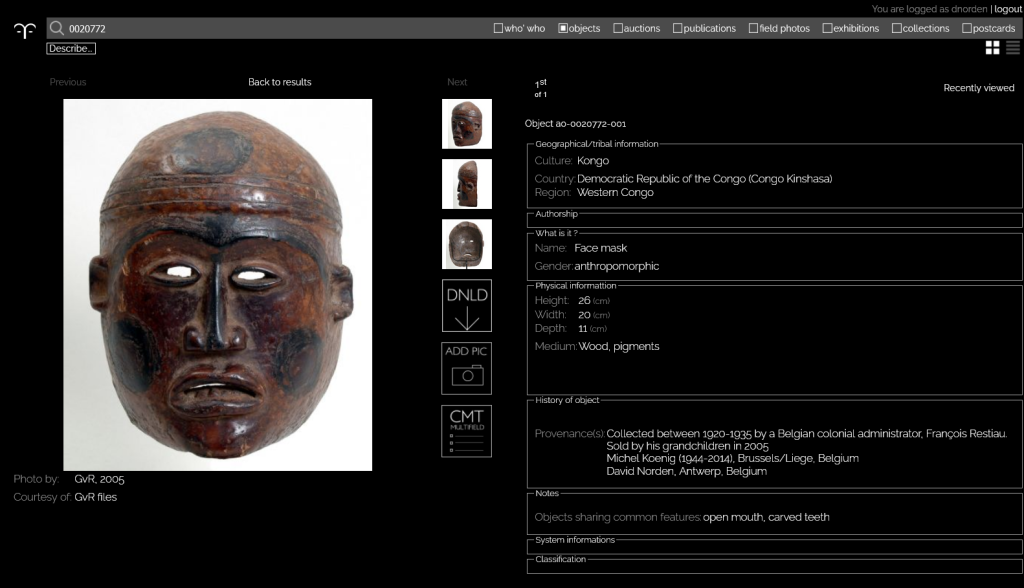Open the Describe button
The height and width of the screenshot is (588, 1024).
pos(71,48)
